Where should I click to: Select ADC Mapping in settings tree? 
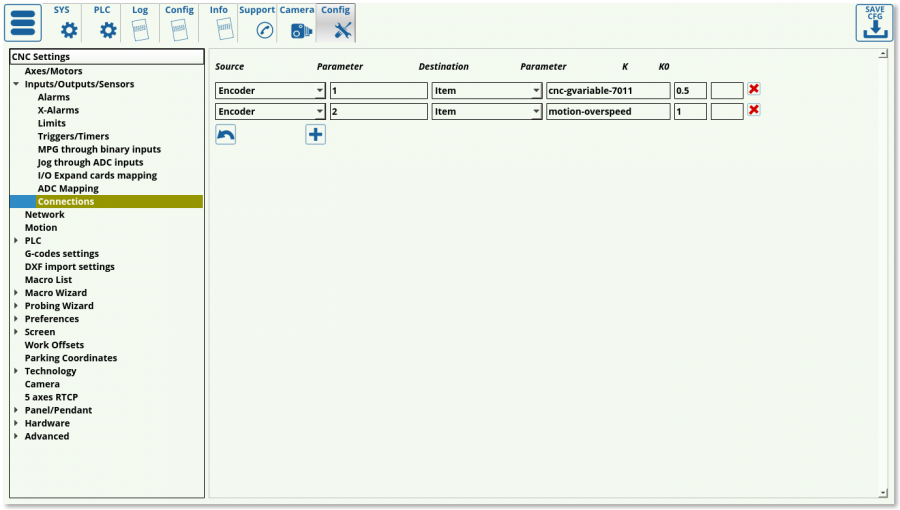click(x=68, y=188)
